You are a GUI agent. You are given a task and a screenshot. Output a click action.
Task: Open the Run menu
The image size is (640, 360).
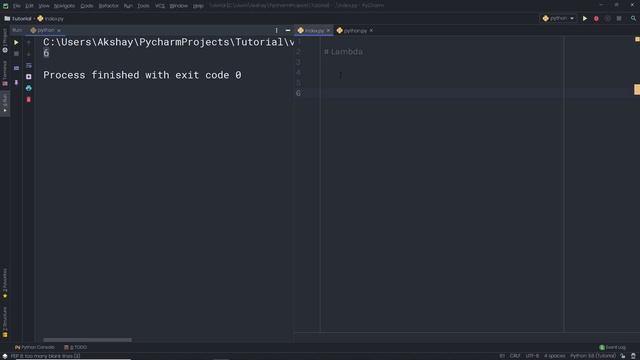pyautogui.click(x=128, y=6)
